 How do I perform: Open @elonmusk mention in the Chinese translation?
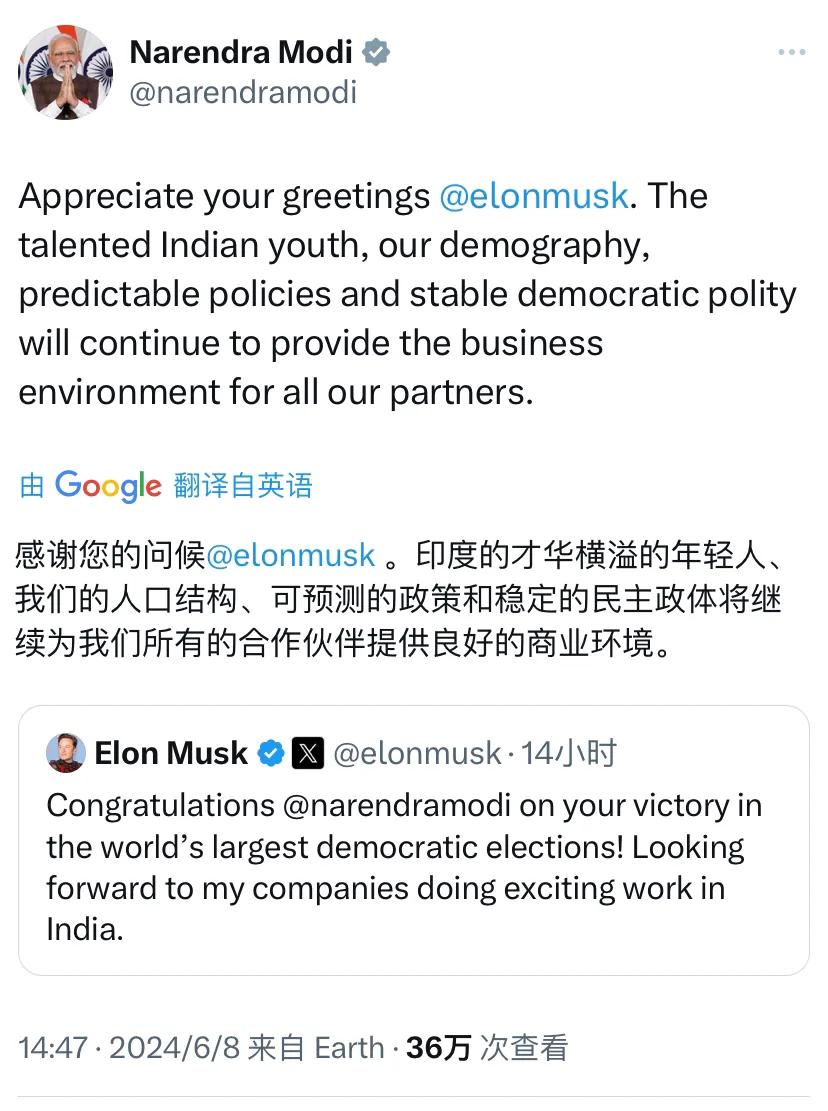click(290, 554)
